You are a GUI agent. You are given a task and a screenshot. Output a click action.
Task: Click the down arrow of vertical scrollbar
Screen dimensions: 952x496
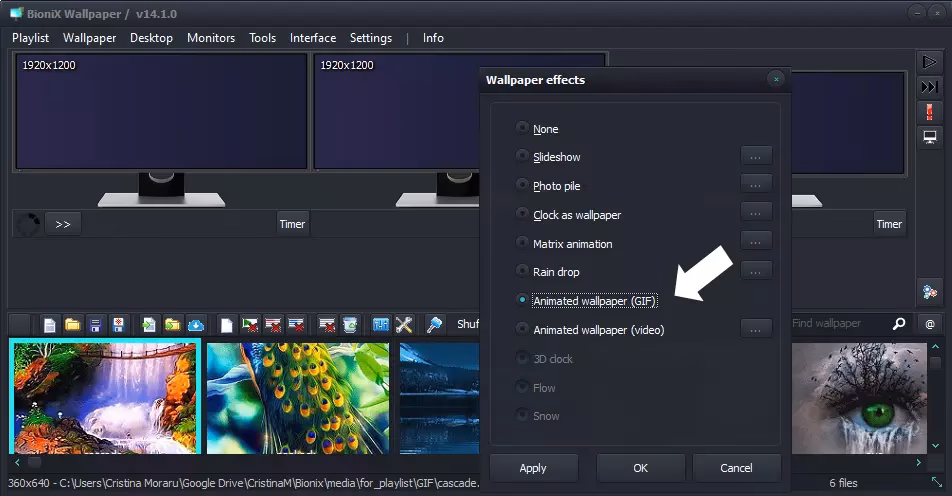tap(936, 446)
